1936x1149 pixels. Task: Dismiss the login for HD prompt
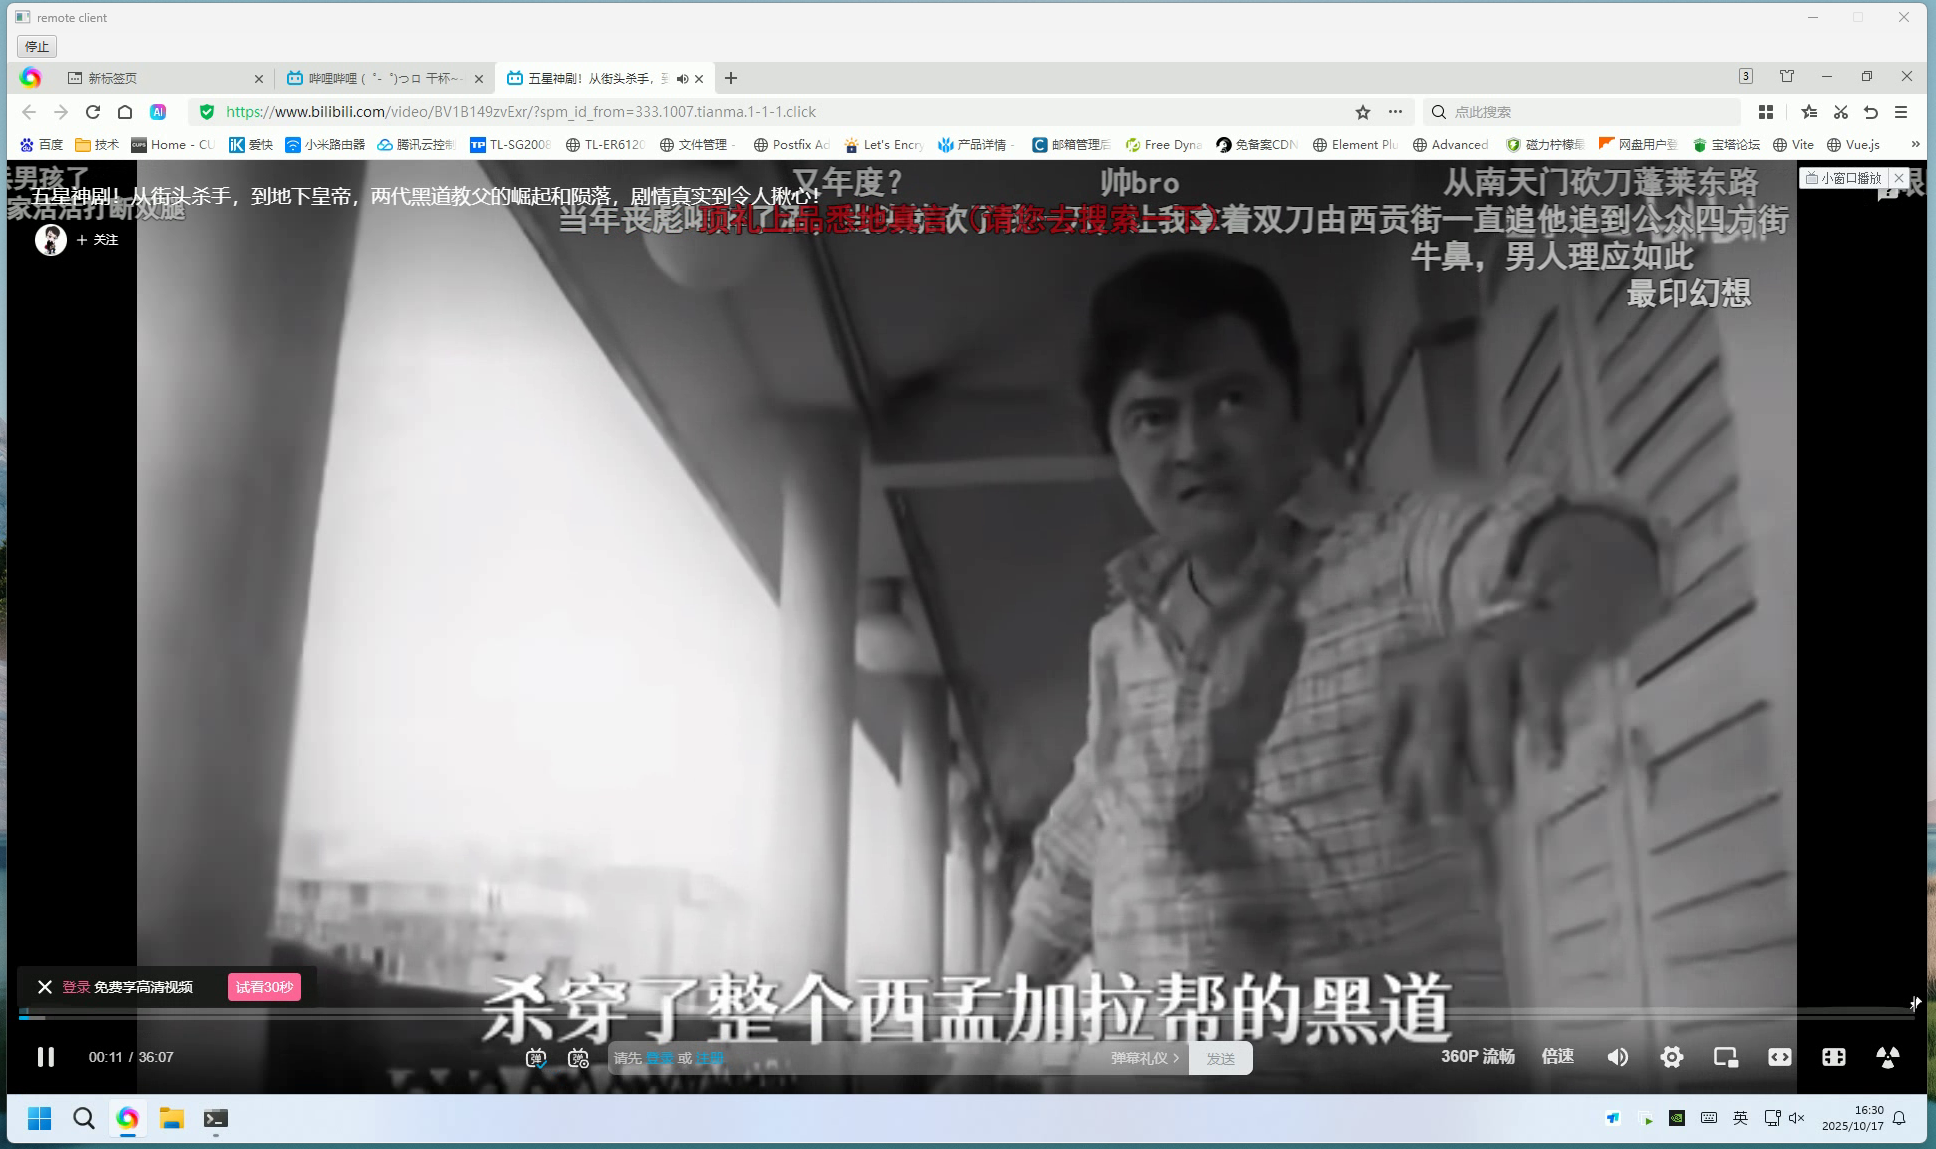(x=45, y=987)
